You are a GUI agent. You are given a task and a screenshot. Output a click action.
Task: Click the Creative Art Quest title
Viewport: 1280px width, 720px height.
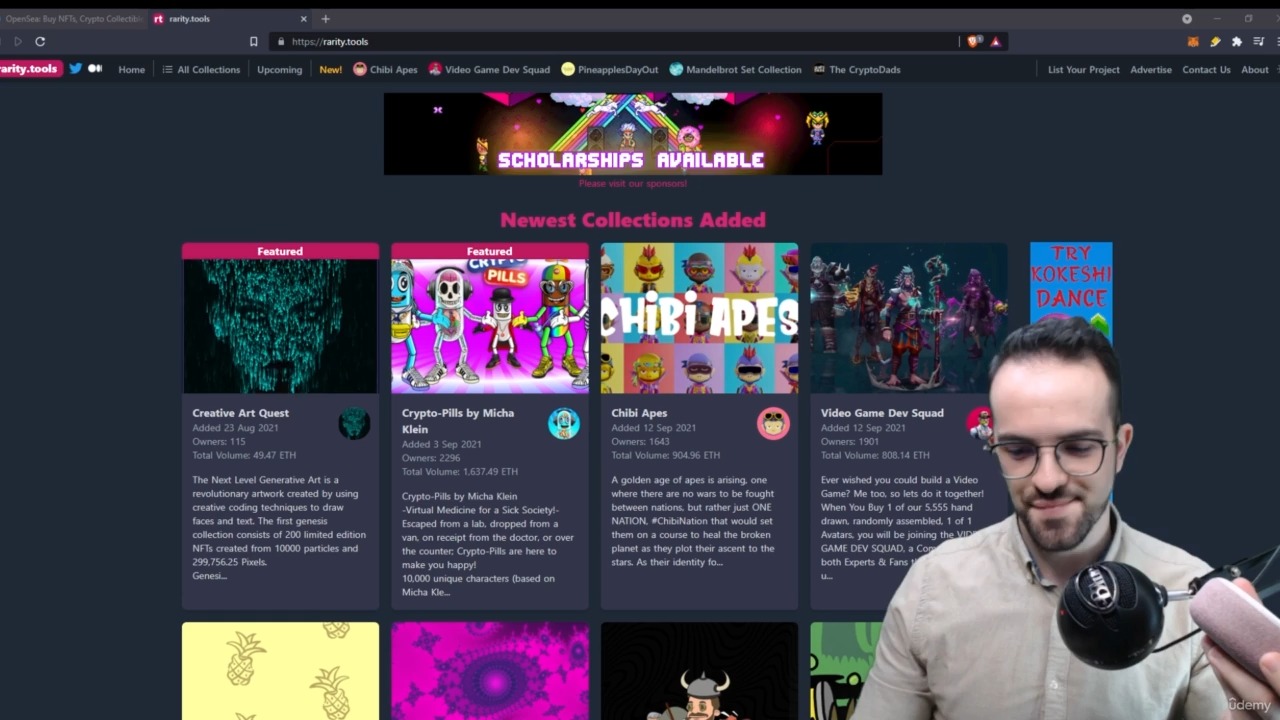click(240, 413)
